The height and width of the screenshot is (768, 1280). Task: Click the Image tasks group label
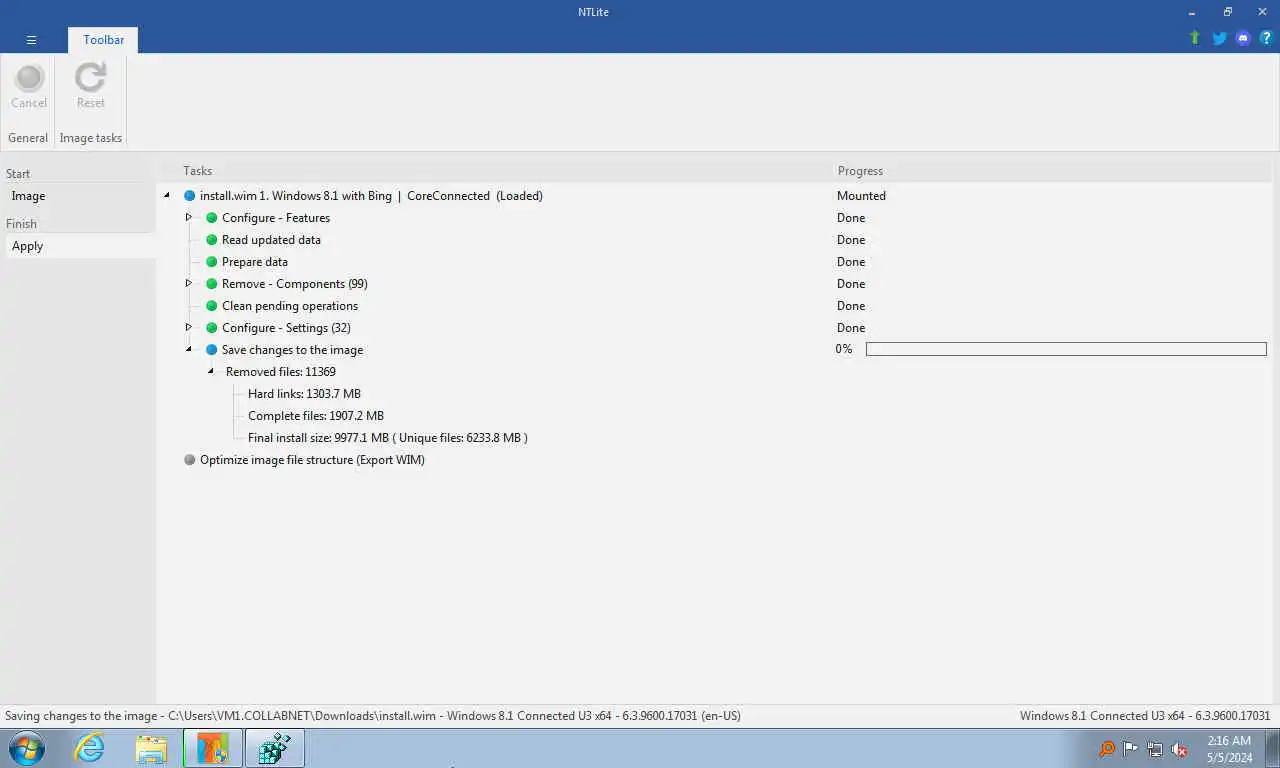[x=91, y=138]
